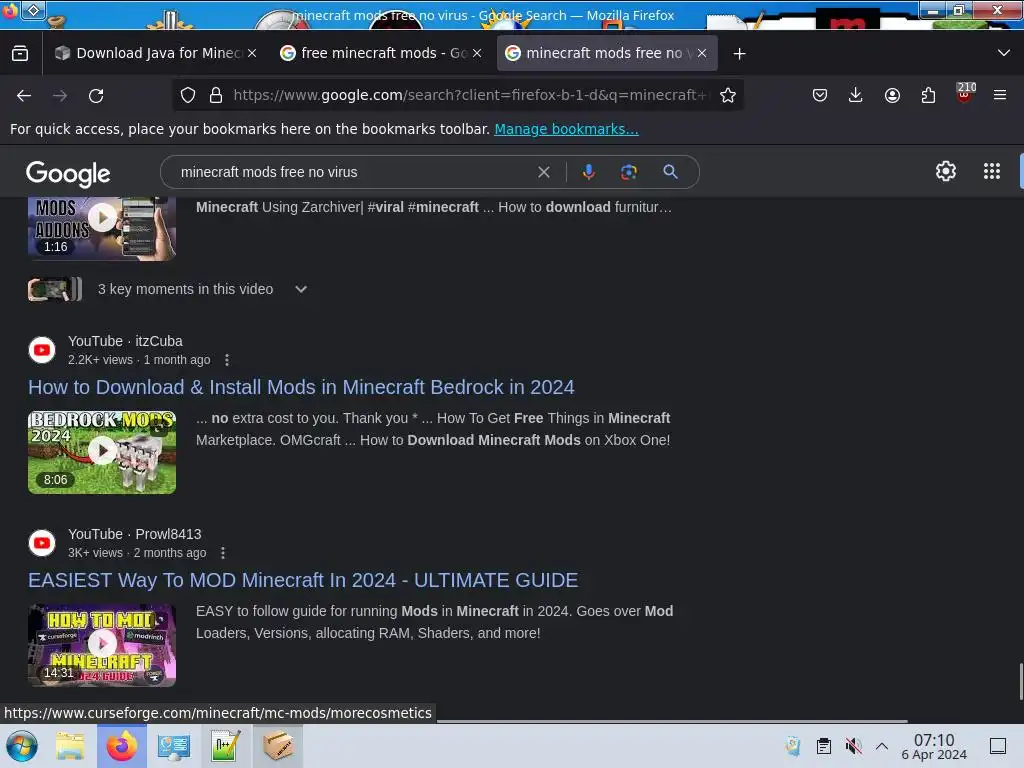Click the Firefox address bar URL
1024x768 pixels.
(x=470, y=95)
